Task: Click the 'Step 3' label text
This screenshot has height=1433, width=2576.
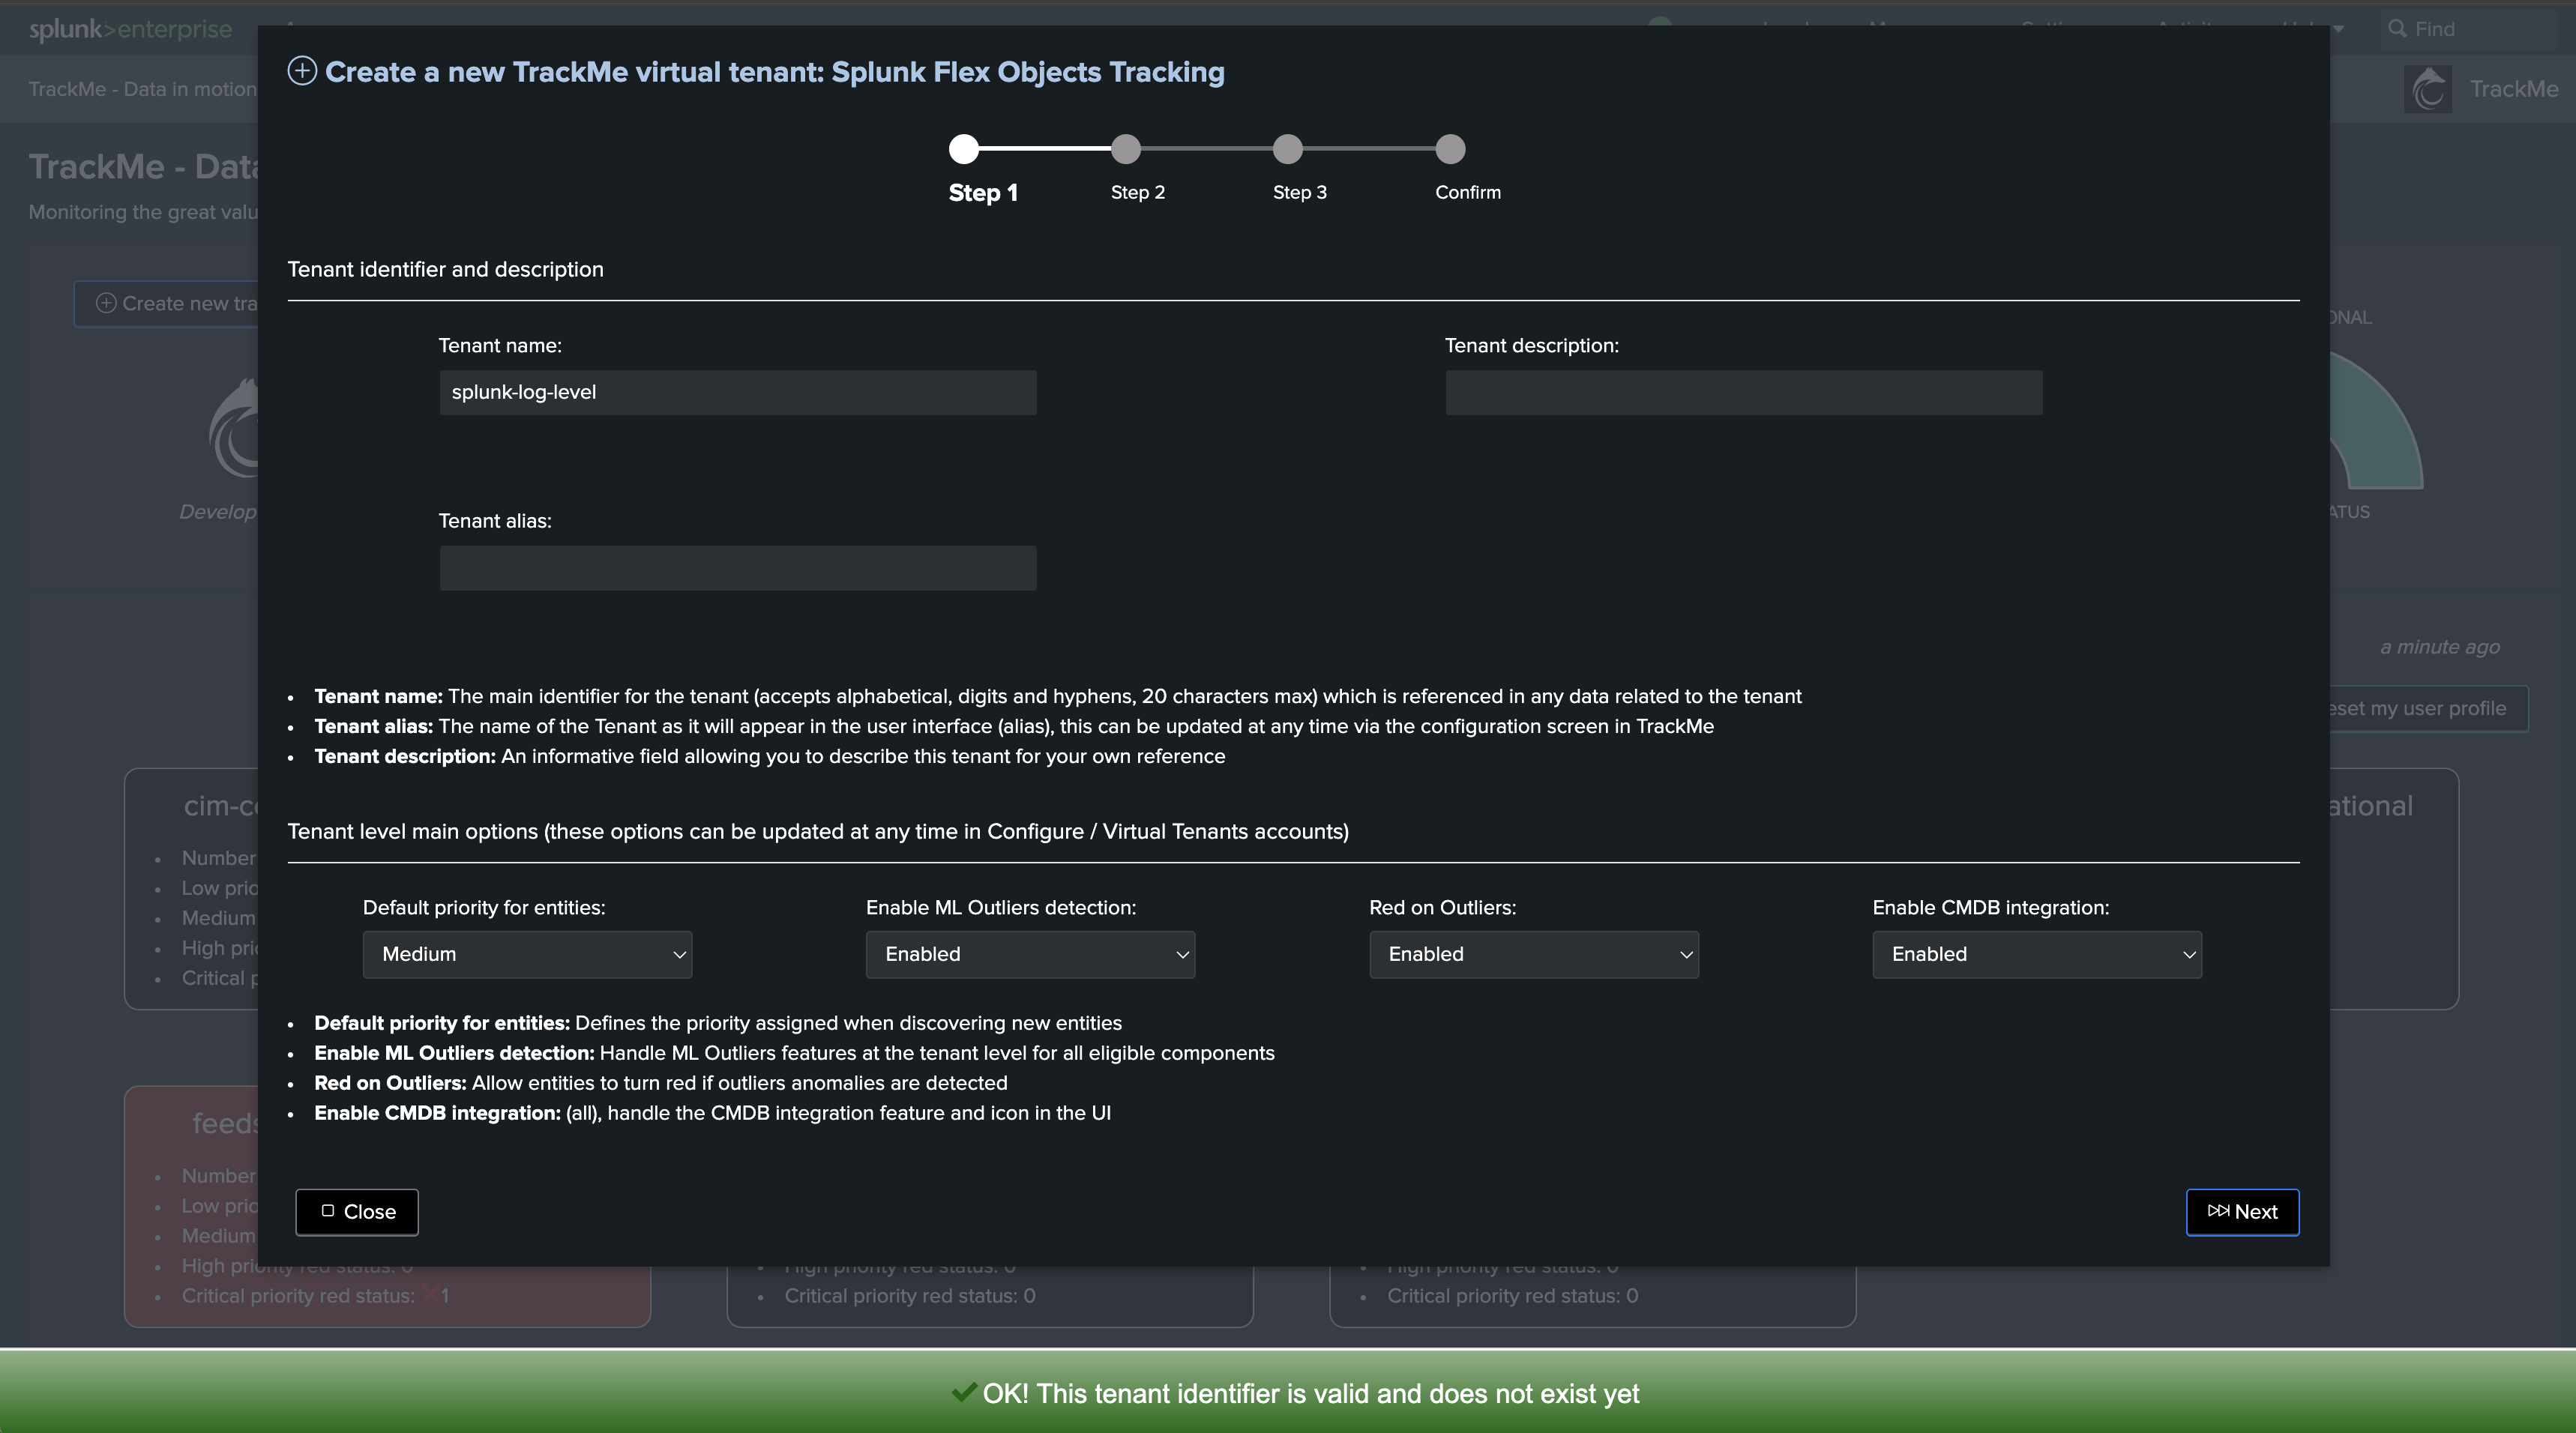Action: tap(1300, 192)
